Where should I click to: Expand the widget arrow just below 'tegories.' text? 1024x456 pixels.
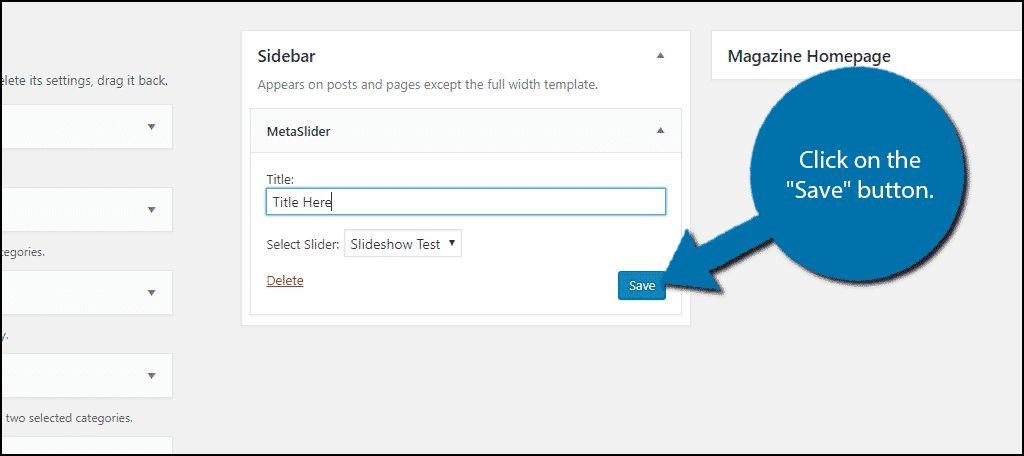(x=152, y=293)
